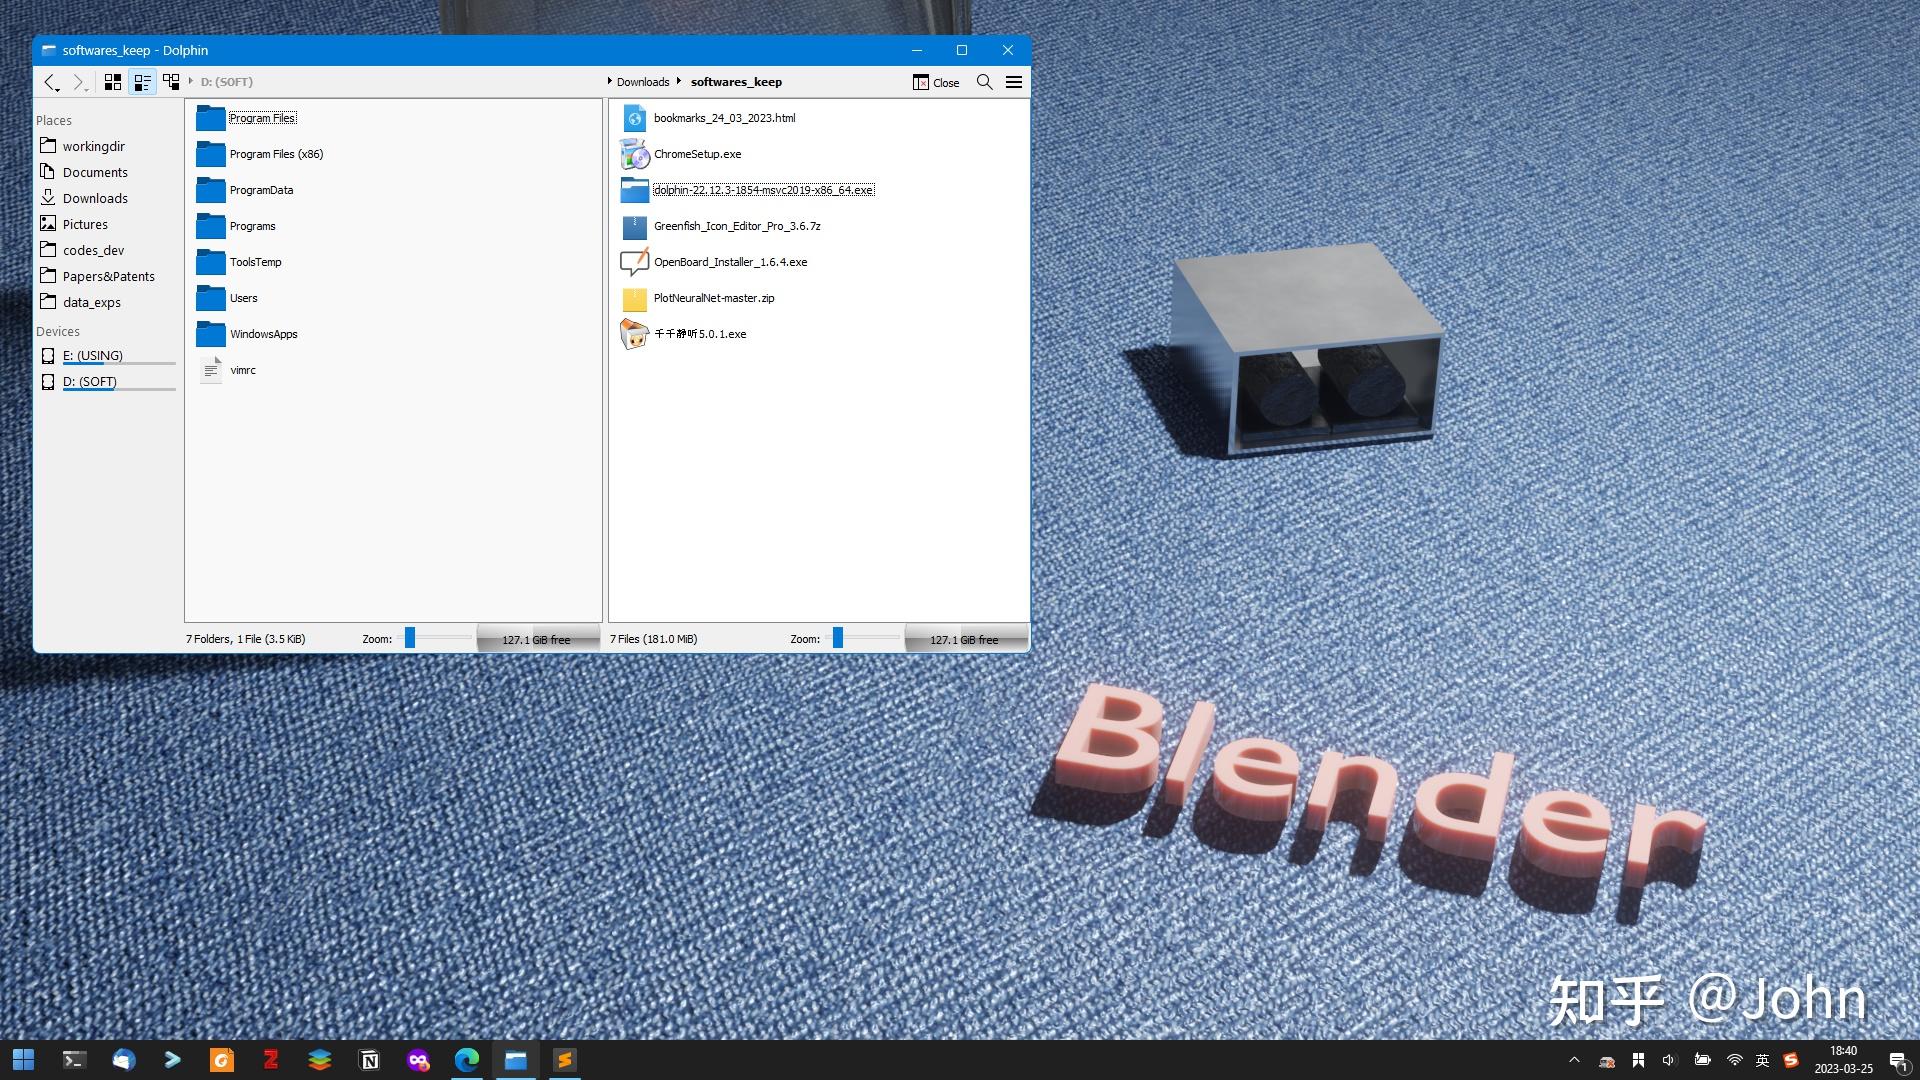The width and height of the screenshot is (1920, 1080).
Task: Click the breadcrumb chevron before D: (SOFT)
Action: [190, 82]
